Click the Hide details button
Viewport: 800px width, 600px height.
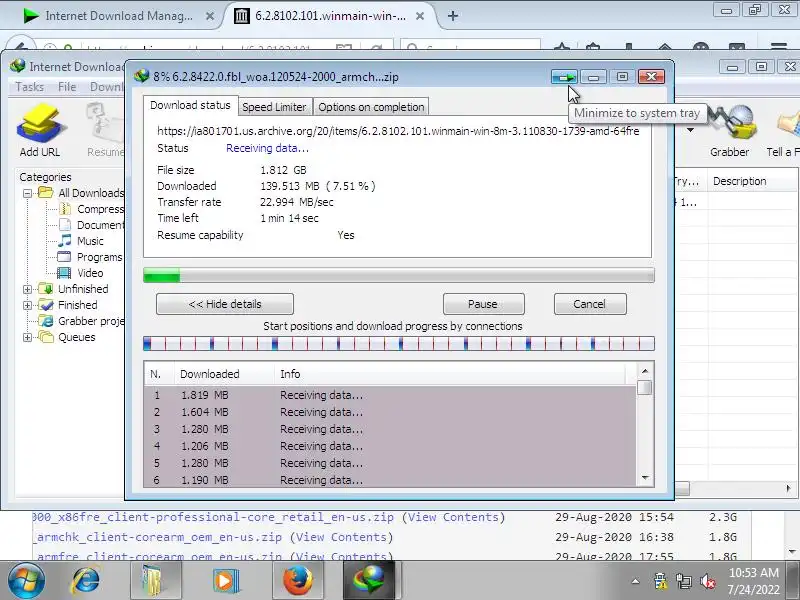coord(225,304)
